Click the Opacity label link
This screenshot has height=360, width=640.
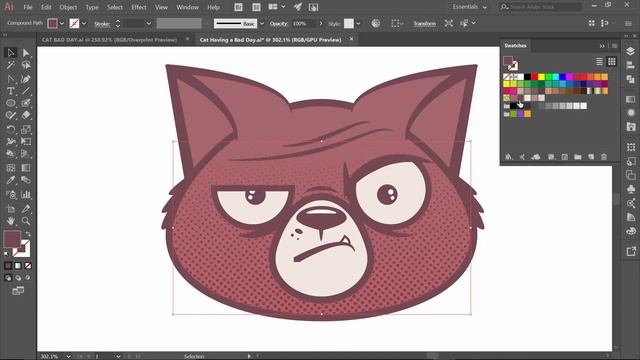click(279, 24)
